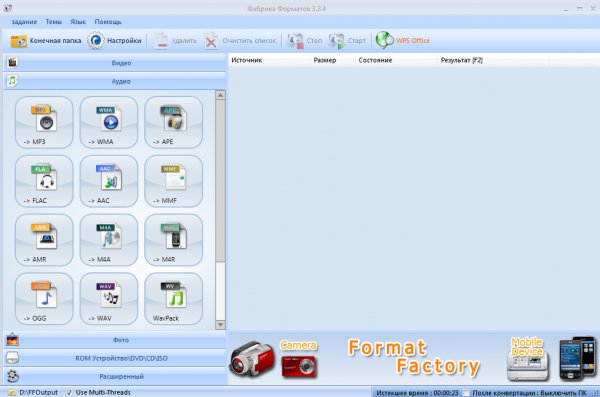Screen dimensions: 600x397
Task: Click the application icon in title bar
Action: 8,8
